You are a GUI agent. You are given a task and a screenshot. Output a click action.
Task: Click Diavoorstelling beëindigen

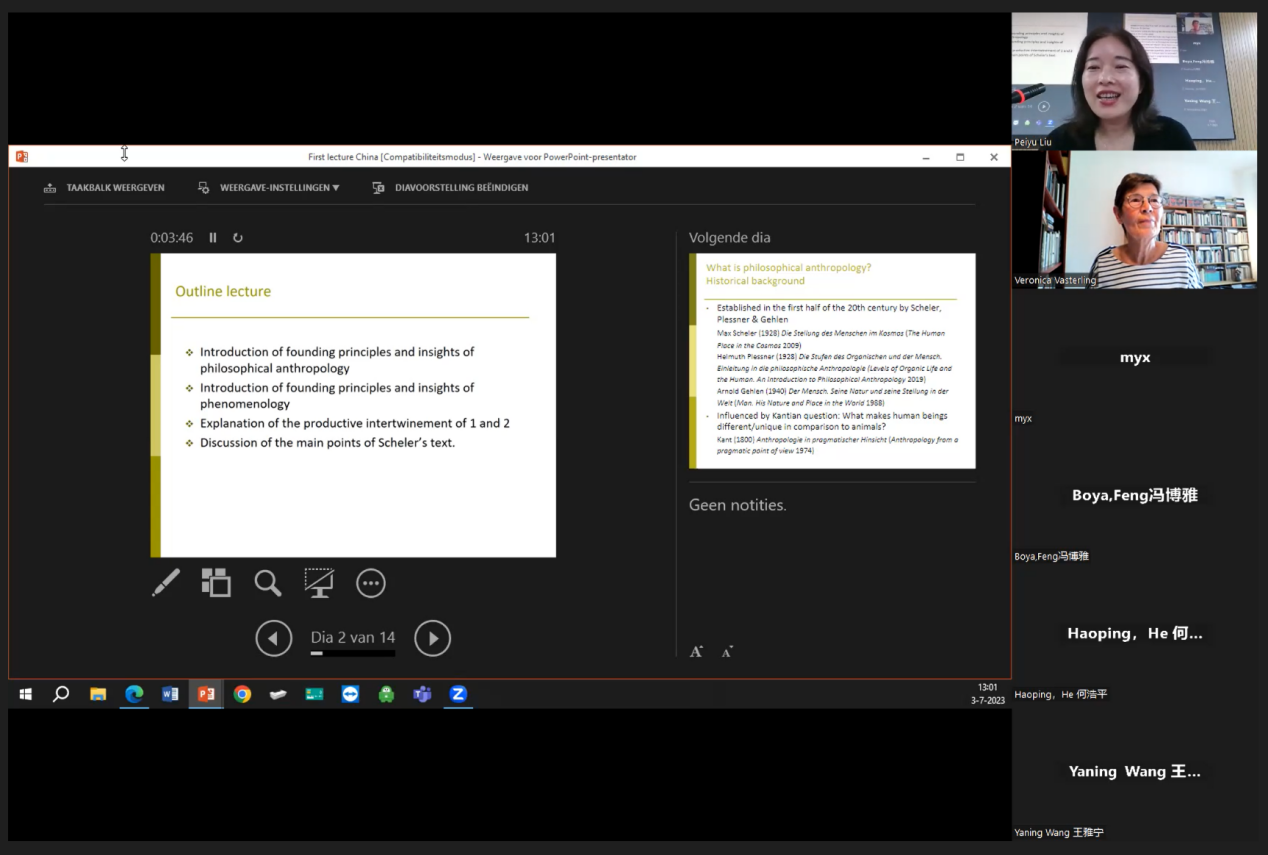pyautogui.click(x=450, y=188)
